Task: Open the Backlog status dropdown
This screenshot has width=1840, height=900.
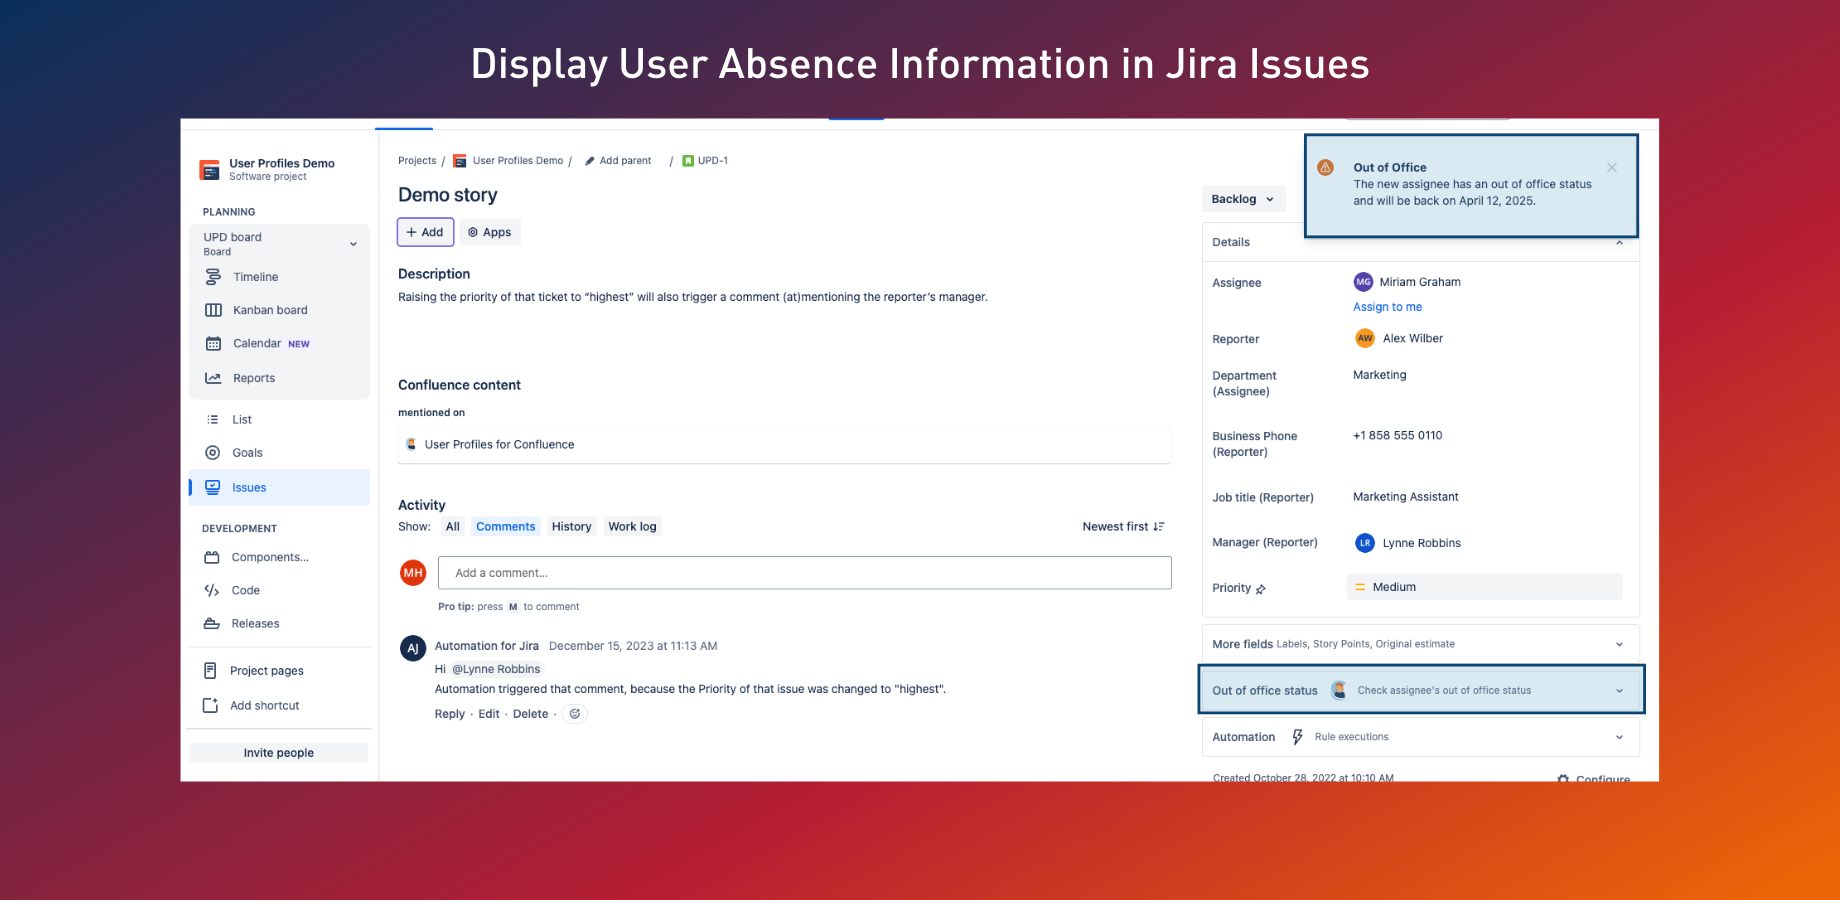Action: pos(1243,199)
